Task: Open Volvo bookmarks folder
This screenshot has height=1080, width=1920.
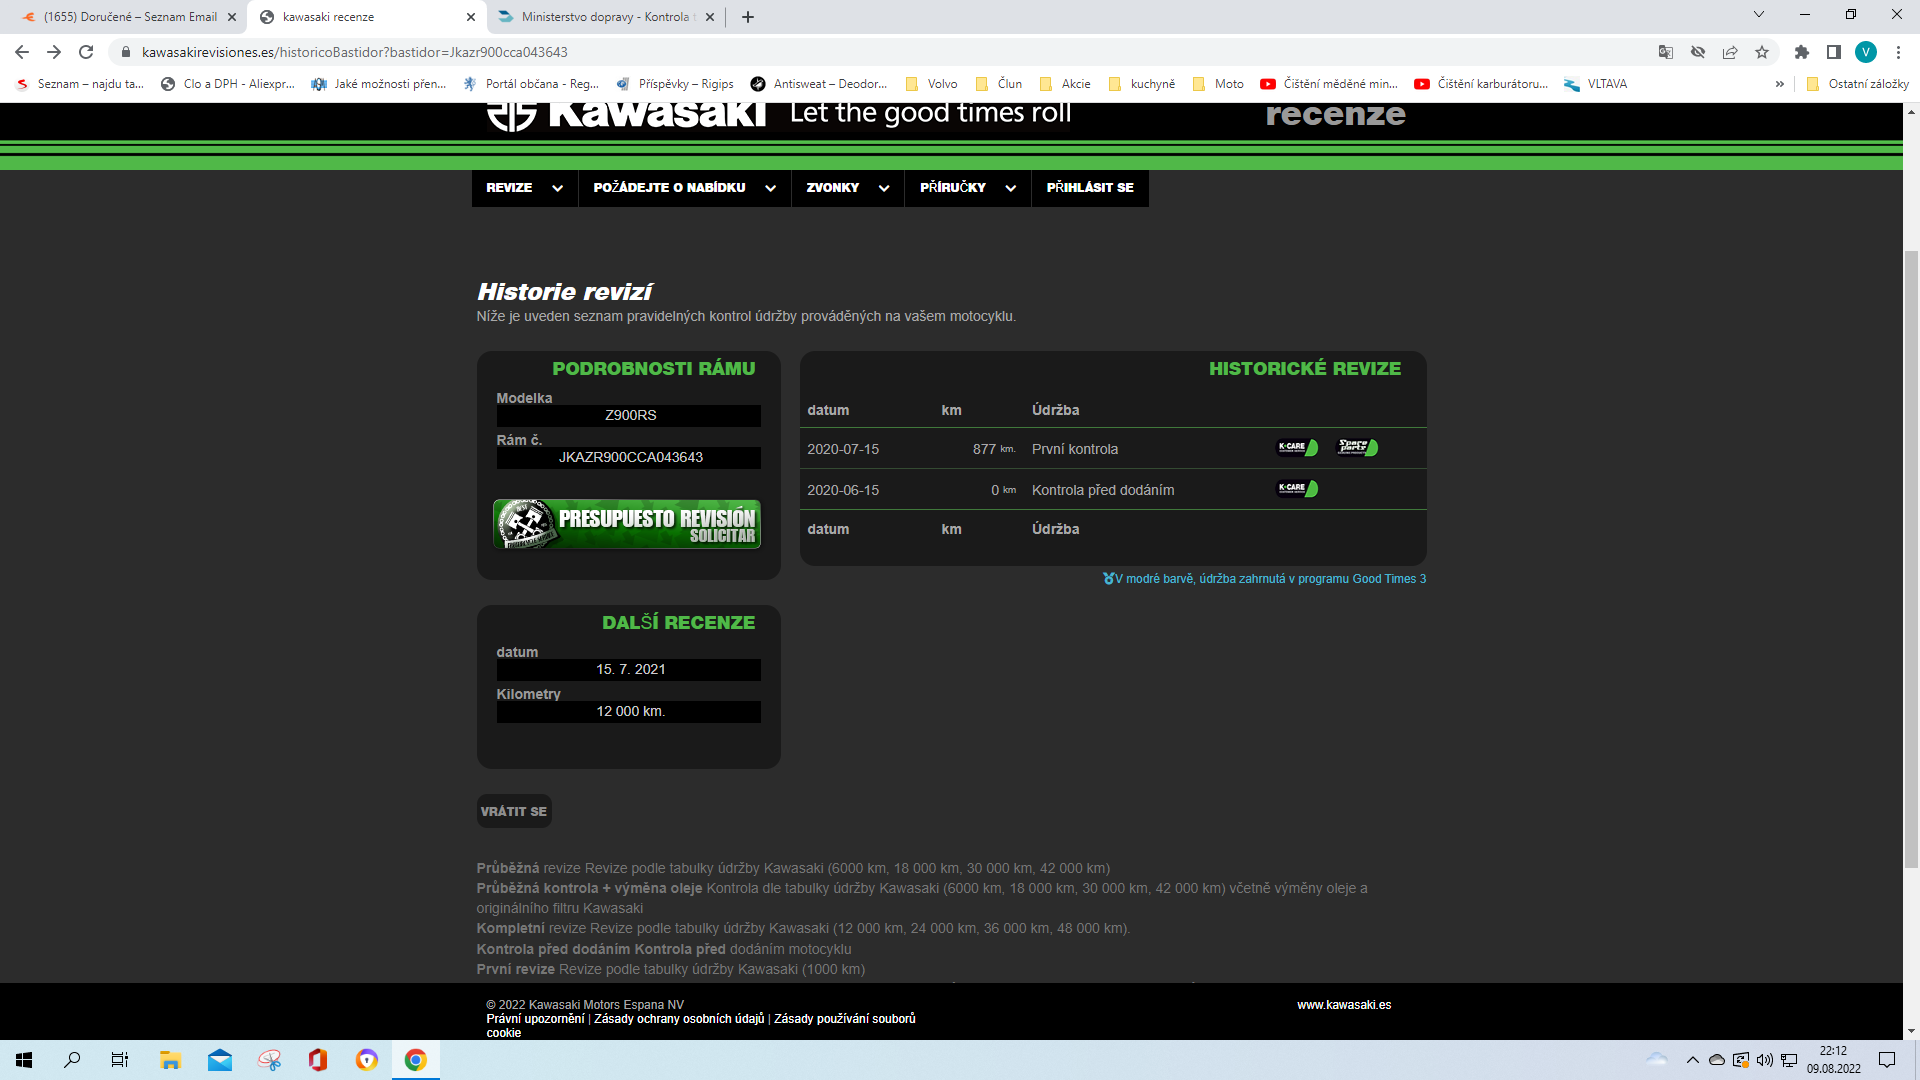Action: click(x=931, y=84)
